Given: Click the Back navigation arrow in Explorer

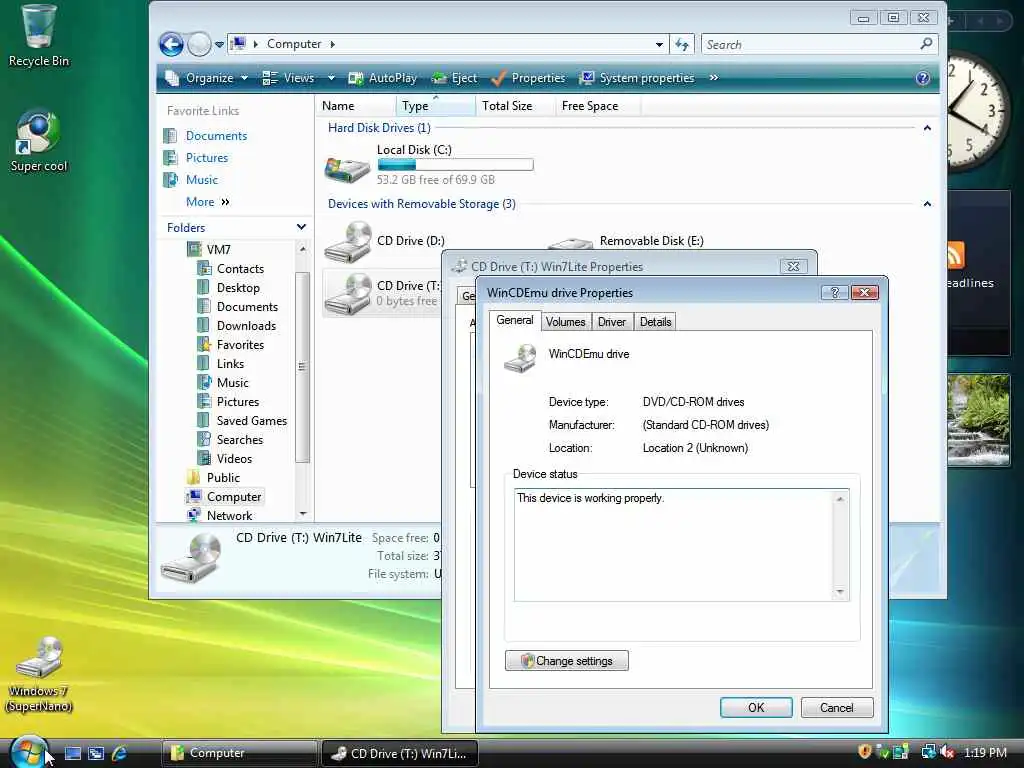Looking at the screenshot, I should pos(171,44).
